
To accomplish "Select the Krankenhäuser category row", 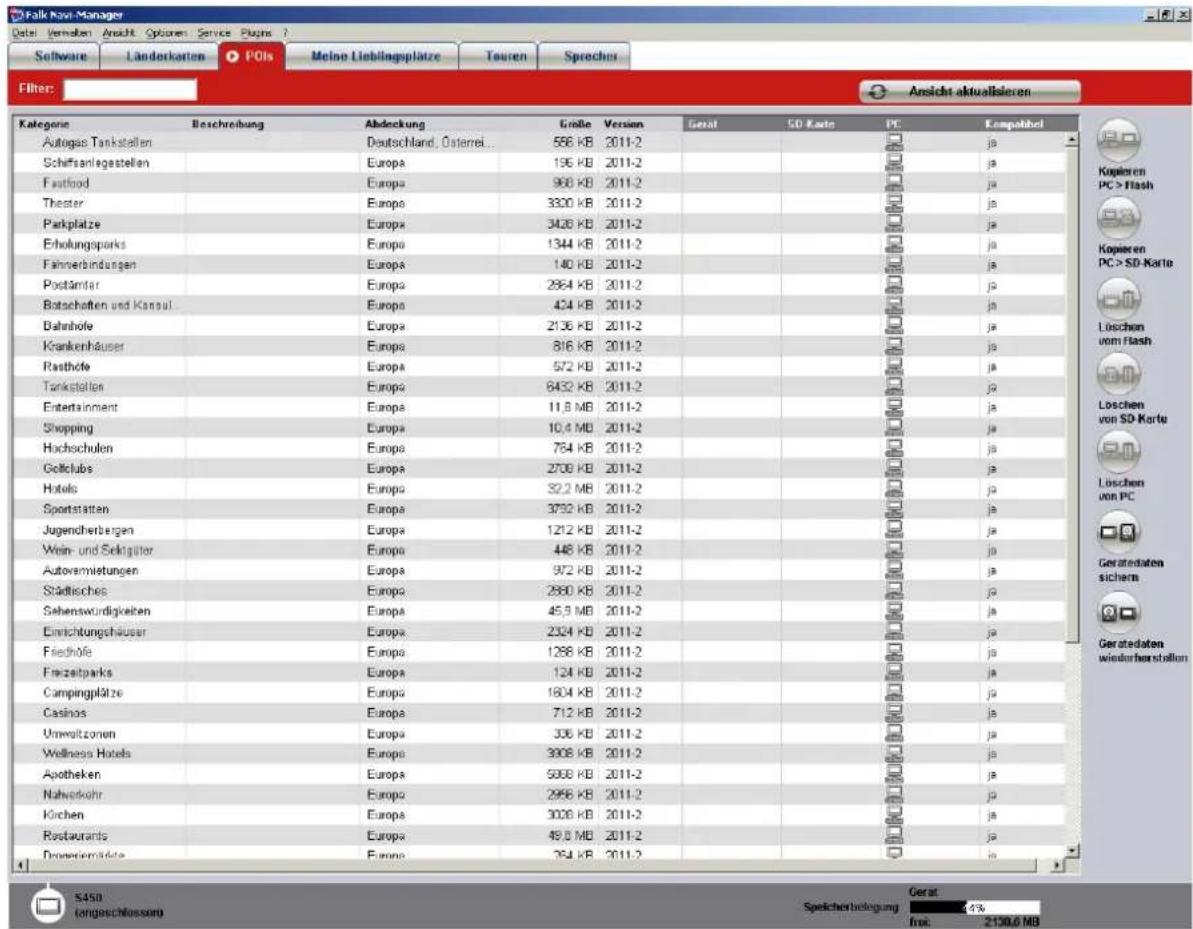I will point(539,346).
